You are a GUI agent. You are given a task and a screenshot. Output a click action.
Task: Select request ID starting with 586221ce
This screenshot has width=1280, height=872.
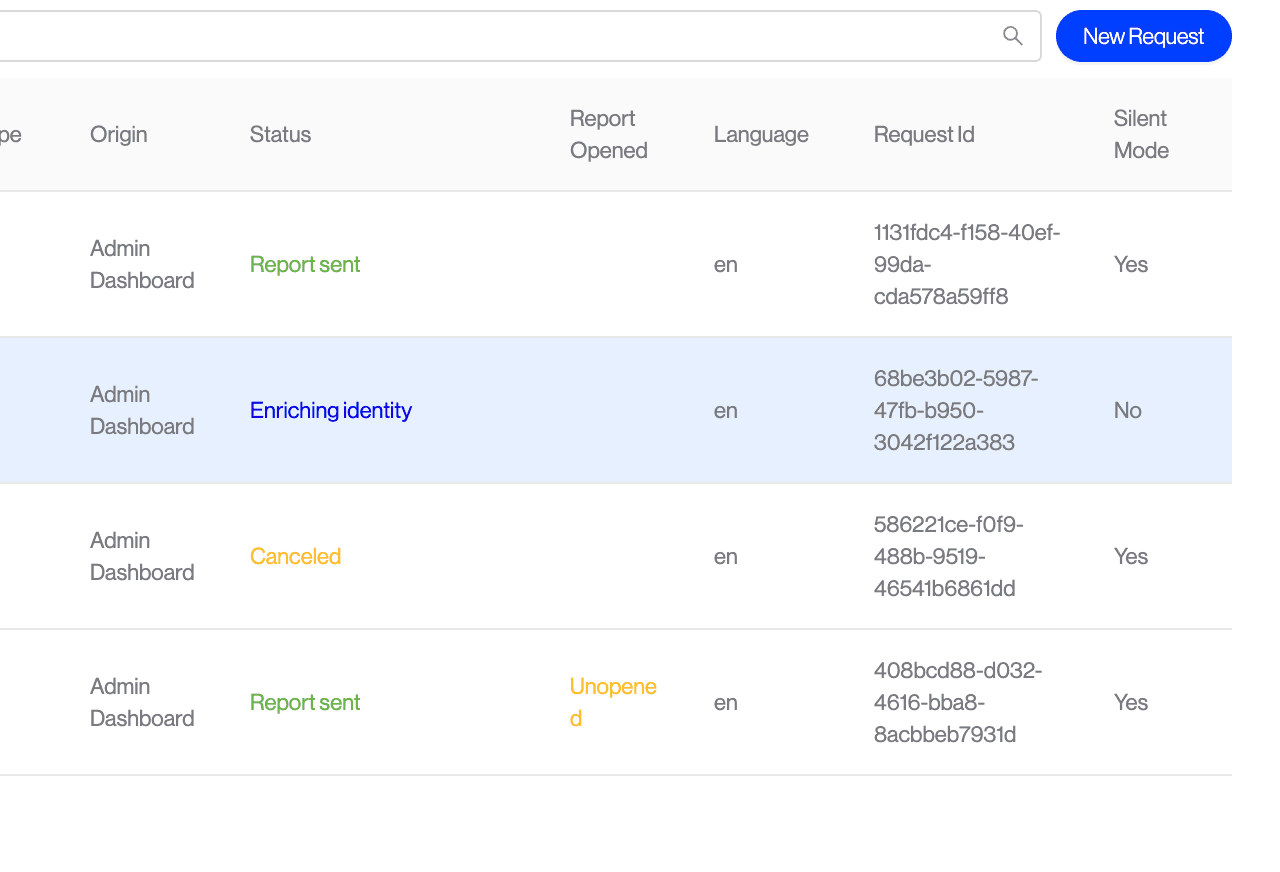948,556
